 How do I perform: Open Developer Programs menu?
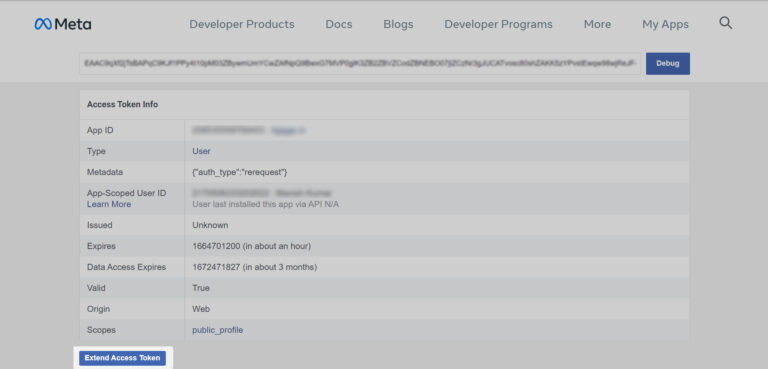click(x=498, y=24)
